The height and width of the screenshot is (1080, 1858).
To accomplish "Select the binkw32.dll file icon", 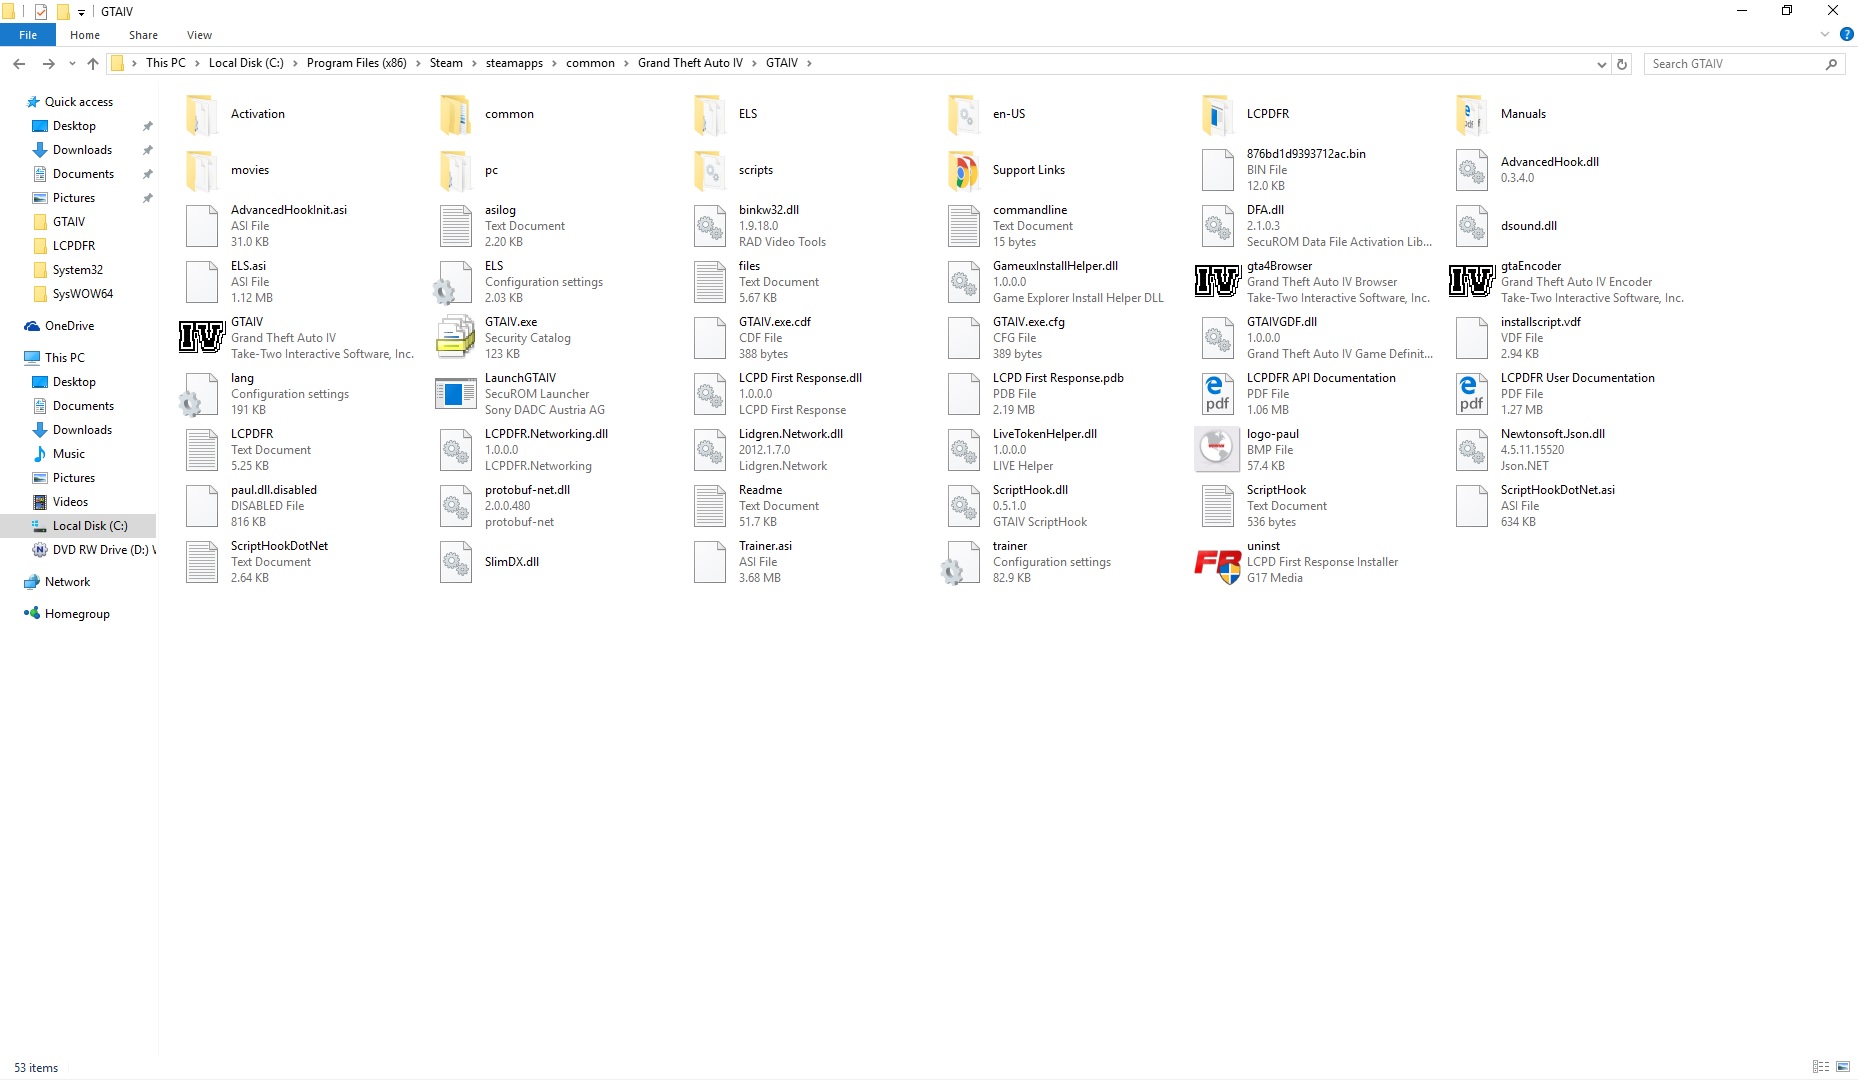I will pos(710,226).
